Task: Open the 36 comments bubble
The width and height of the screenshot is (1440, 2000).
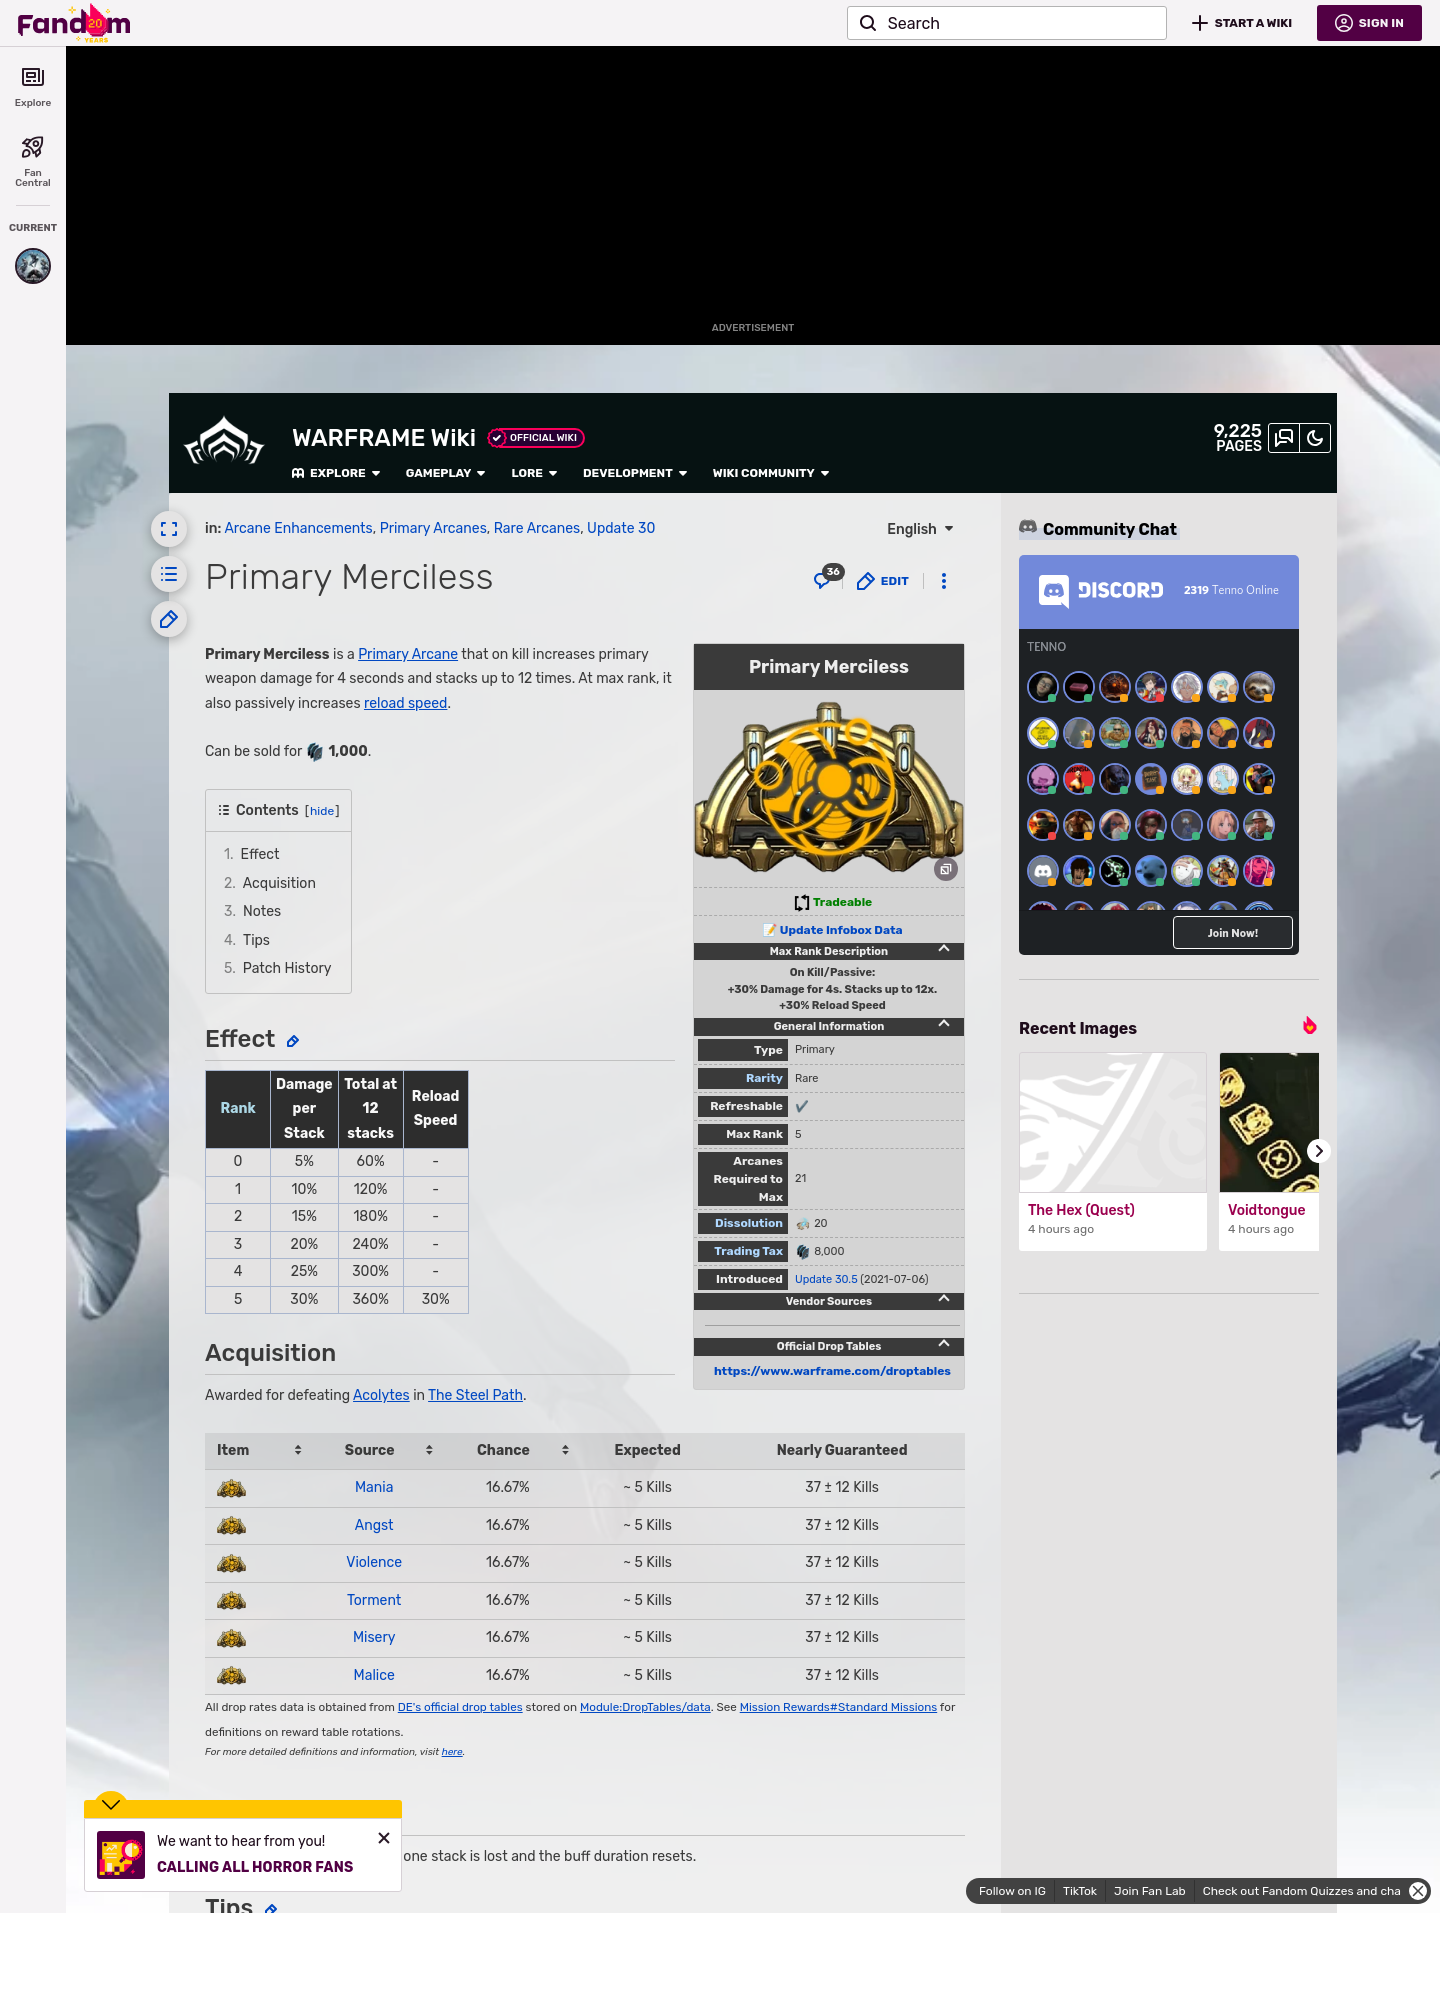Action: click(827, 578)
